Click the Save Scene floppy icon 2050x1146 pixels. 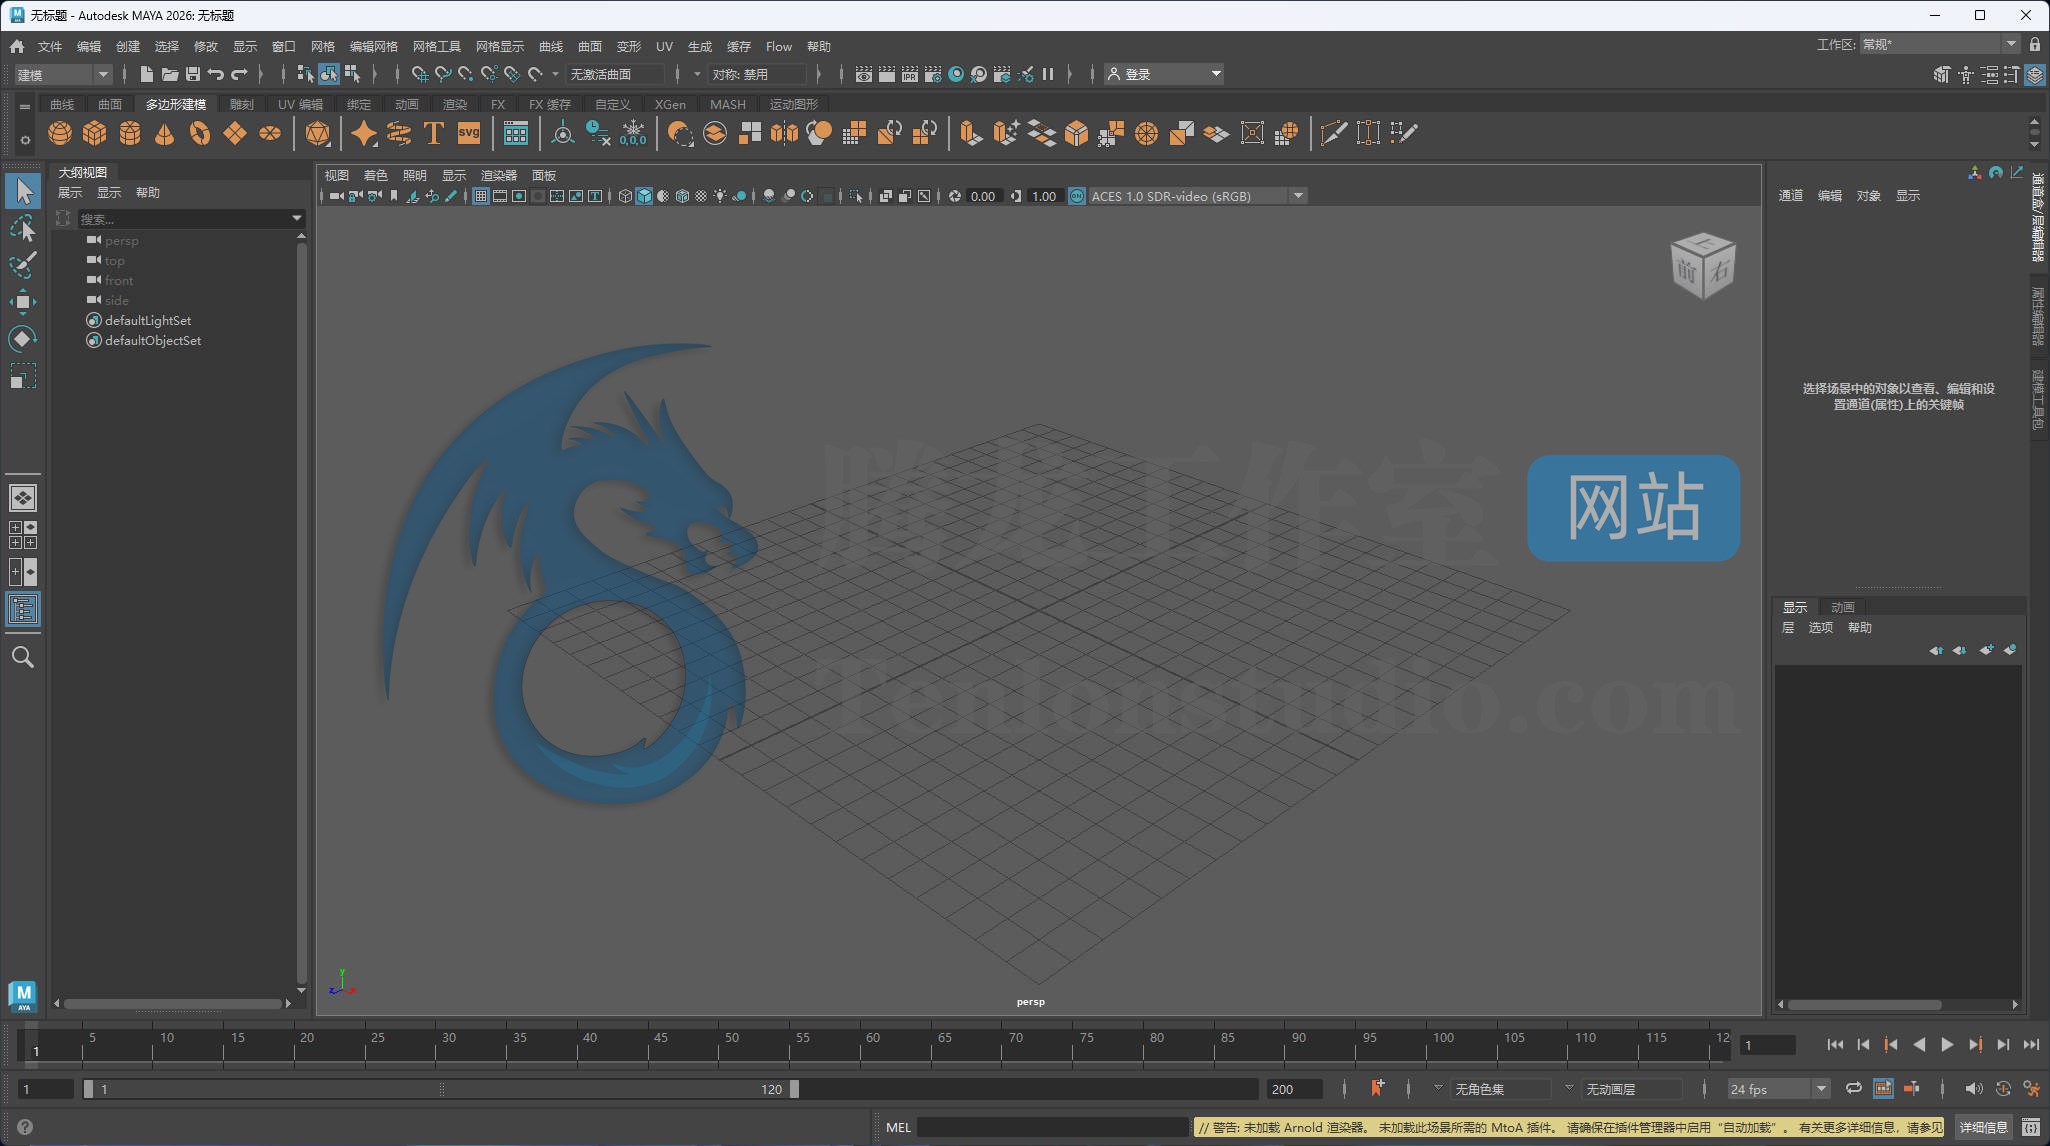coord(193,74)
